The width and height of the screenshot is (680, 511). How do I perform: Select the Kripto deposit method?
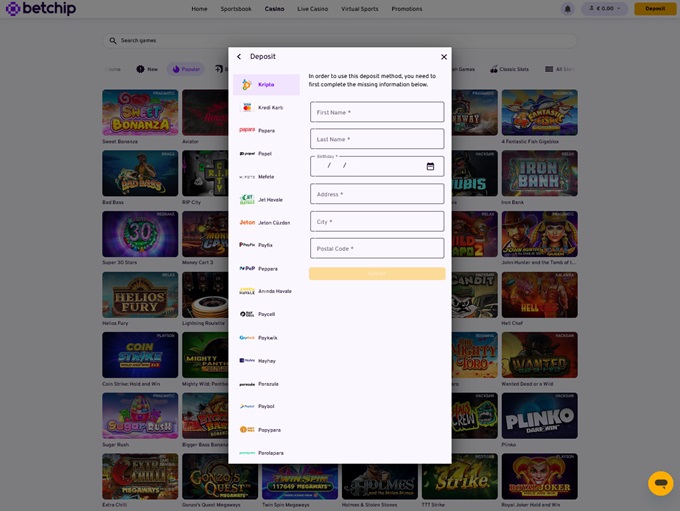[x=266, y=85]
